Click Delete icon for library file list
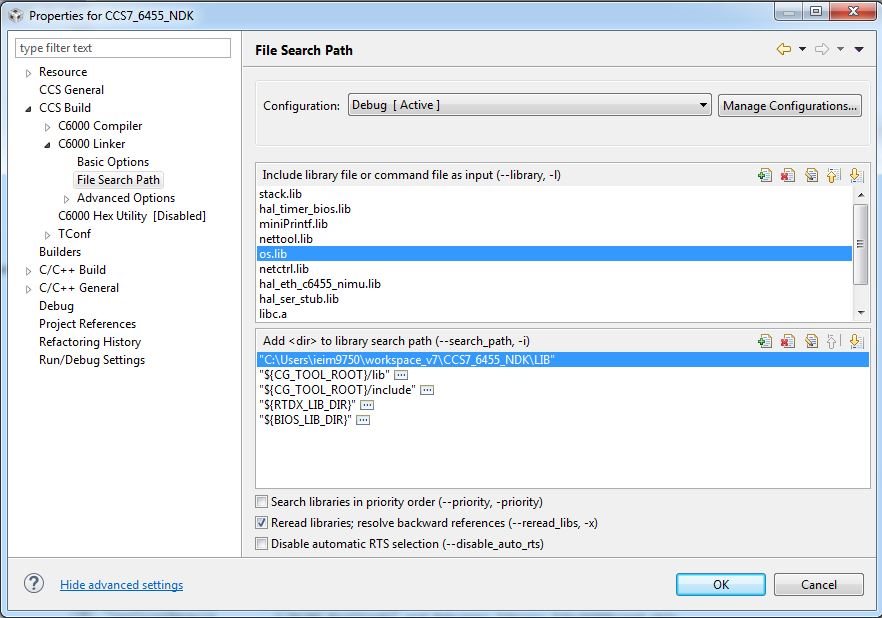Screen dimensions: 882x618 787,175
